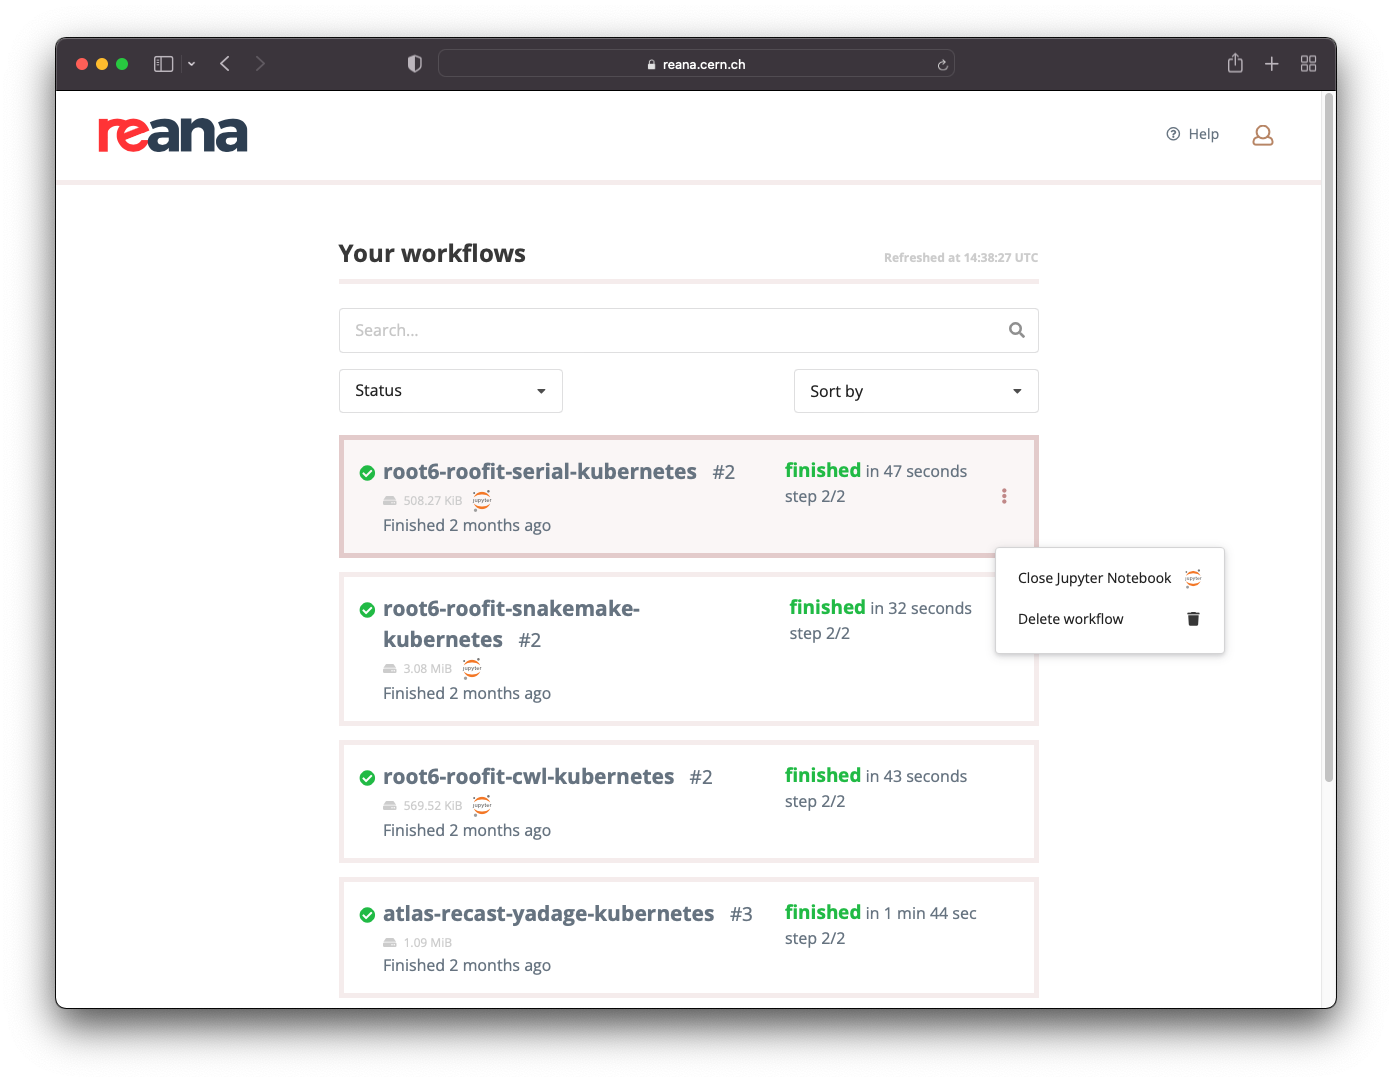The image size is (1392, 1082).
Task: Show Safari tab overview
Action: pos(1308,64)
